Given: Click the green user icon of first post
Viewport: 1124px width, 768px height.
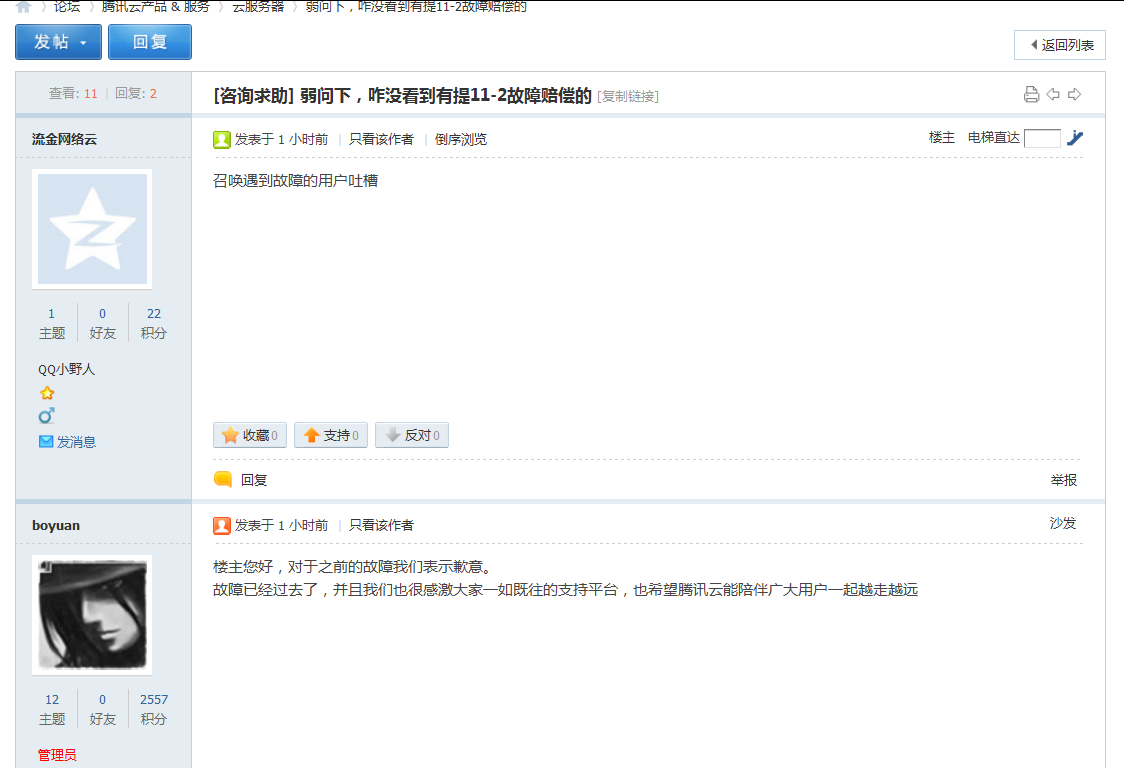Looking at the screenshot, I should (222, 139).
